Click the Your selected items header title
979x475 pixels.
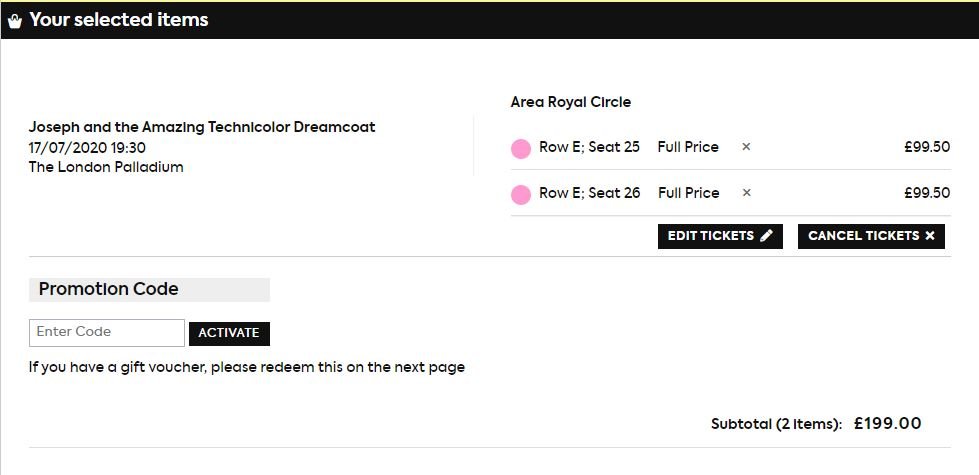(119, 20)
